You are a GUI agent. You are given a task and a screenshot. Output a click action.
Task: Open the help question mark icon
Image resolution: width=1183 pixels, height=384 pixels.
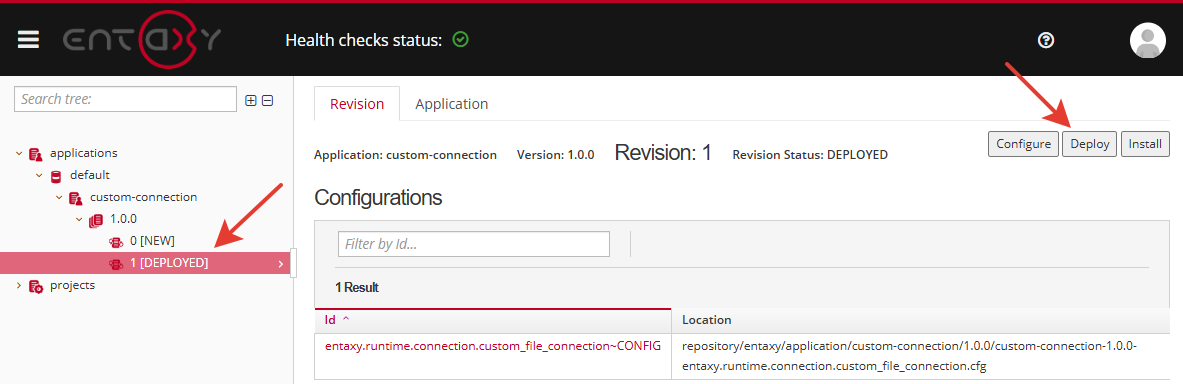pyautogui.click(x=1046, y=40)
